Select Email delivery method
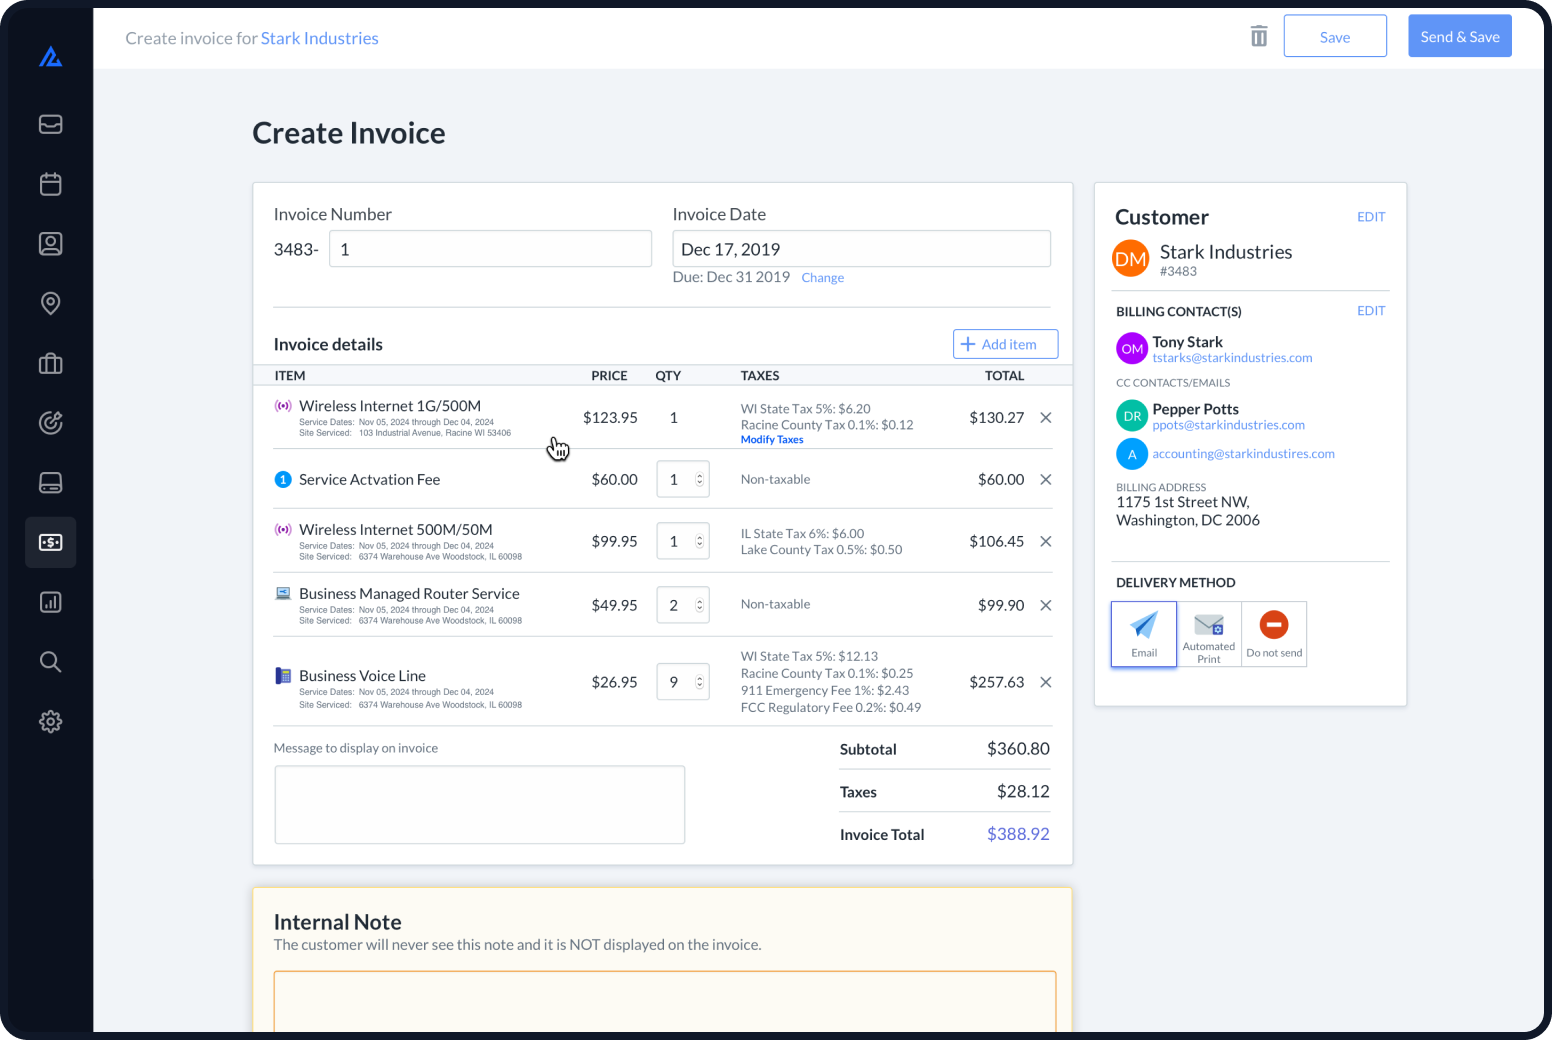Viewport: 1552px width, 1040px height. click(1143, 633)
